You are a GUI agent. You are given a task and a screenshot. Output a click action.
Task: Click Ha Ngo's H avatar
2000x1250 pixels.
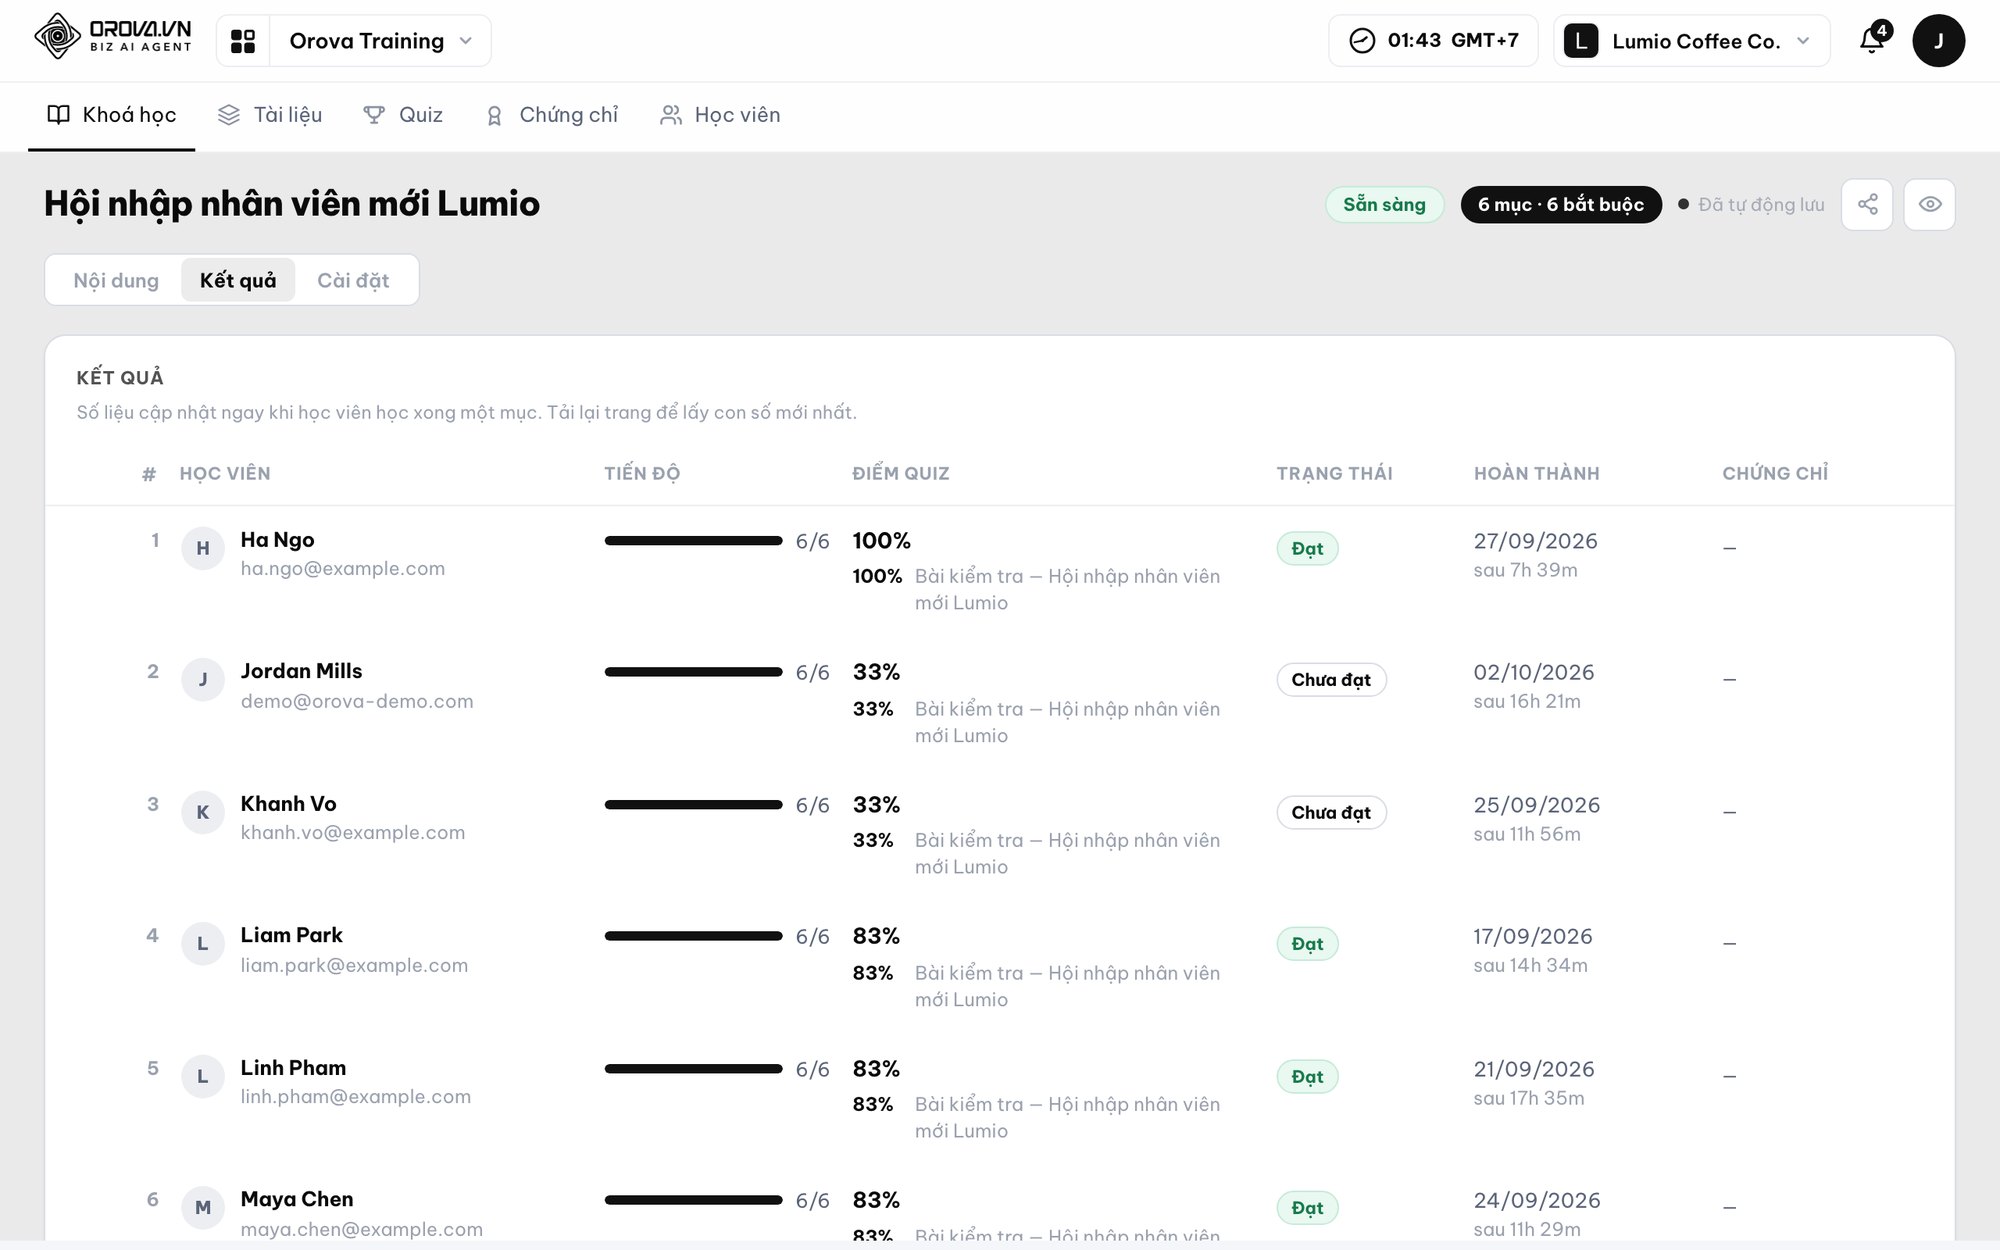[203, 548]
